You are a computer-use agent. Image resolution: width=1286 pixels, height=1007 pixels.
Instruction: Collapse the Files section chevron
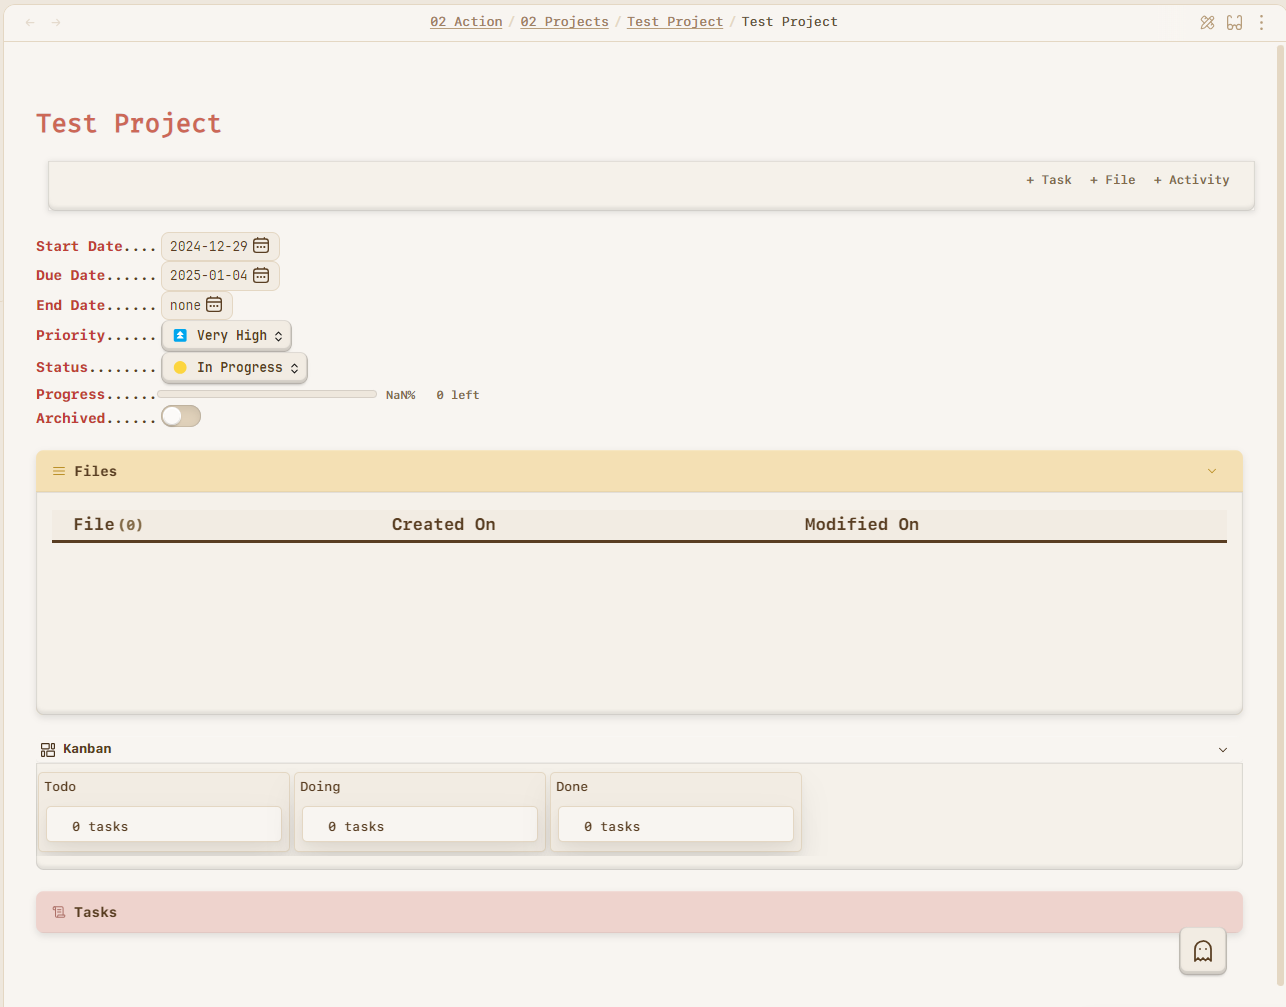pos(1212,471)
